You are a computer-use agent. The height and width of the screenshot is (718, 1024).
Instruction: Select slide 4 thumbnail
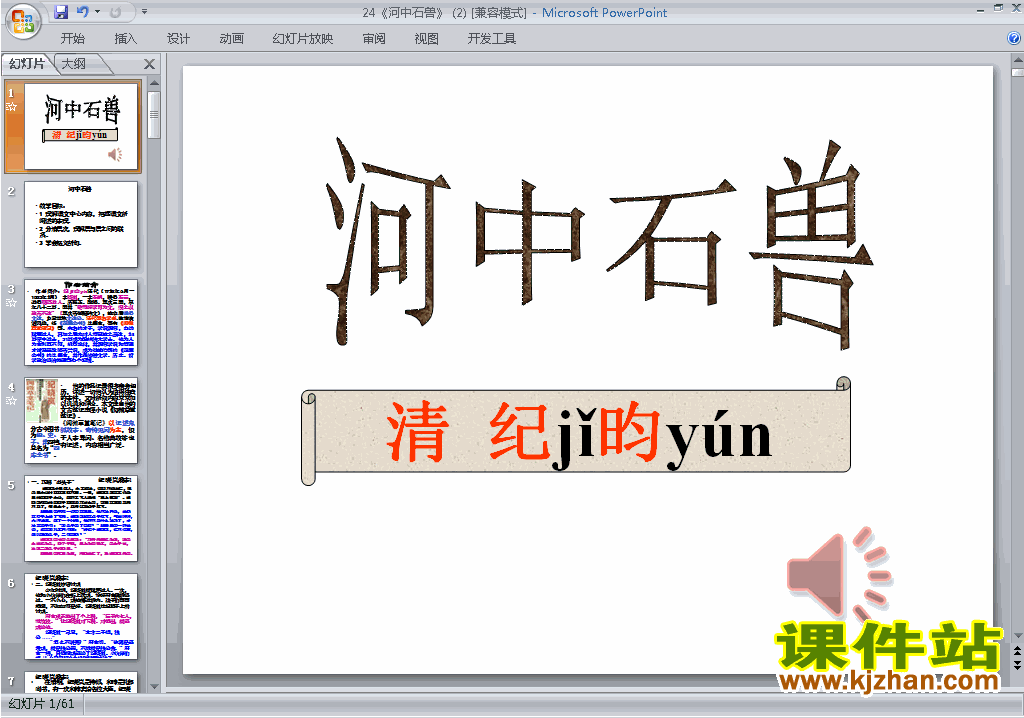coord(81,420)
